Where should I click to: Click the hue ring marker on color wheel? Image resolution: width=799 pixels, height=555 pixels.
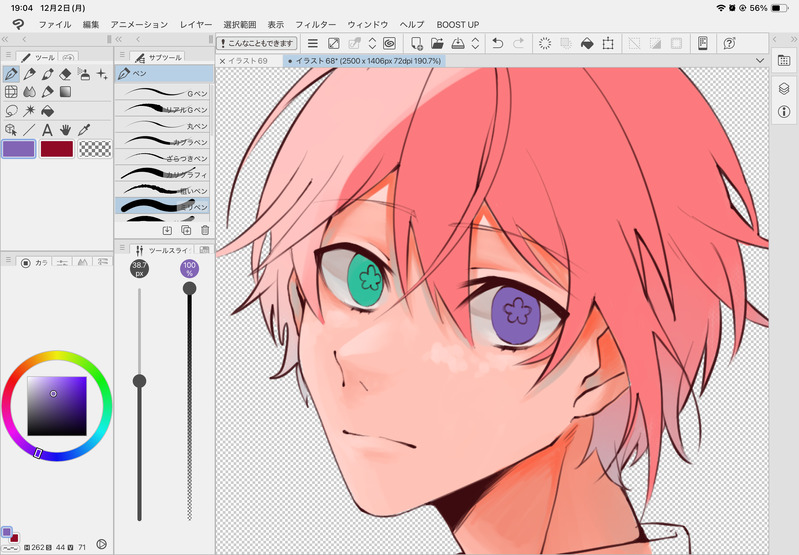tap(37, 453)
